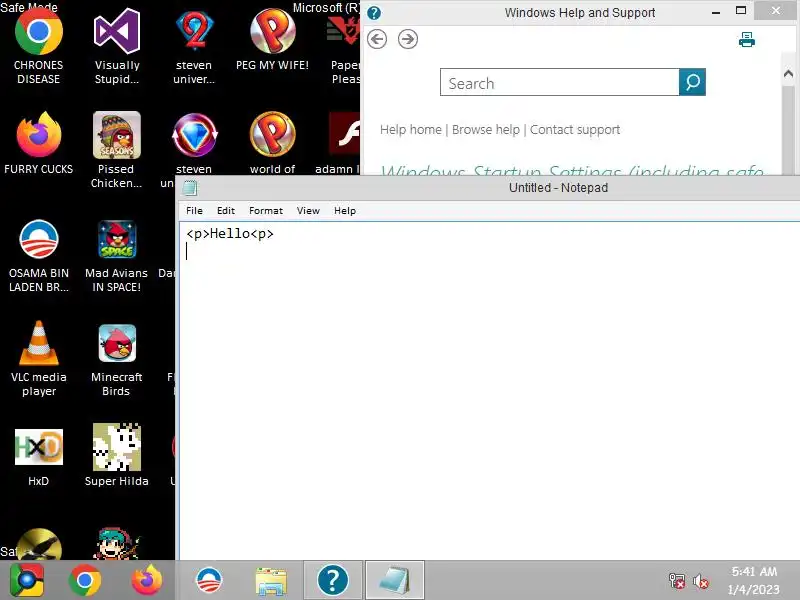Open the OSAMA BIN LADEN desktop icon
800x600 pixels.
pos(39,239)
